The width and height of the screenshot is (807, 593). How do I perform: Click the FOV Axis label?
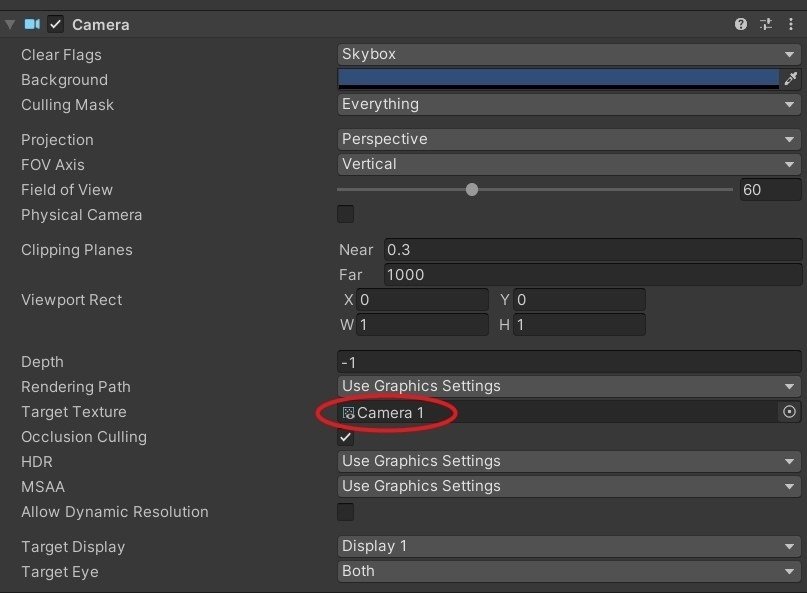pyautogui.click(x=52, y=165)
